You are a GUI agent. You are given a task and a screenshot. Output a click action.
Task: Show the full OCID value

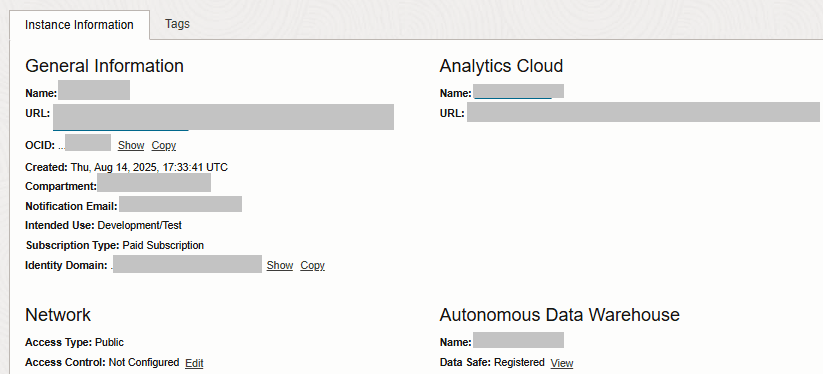click(131, 145)
